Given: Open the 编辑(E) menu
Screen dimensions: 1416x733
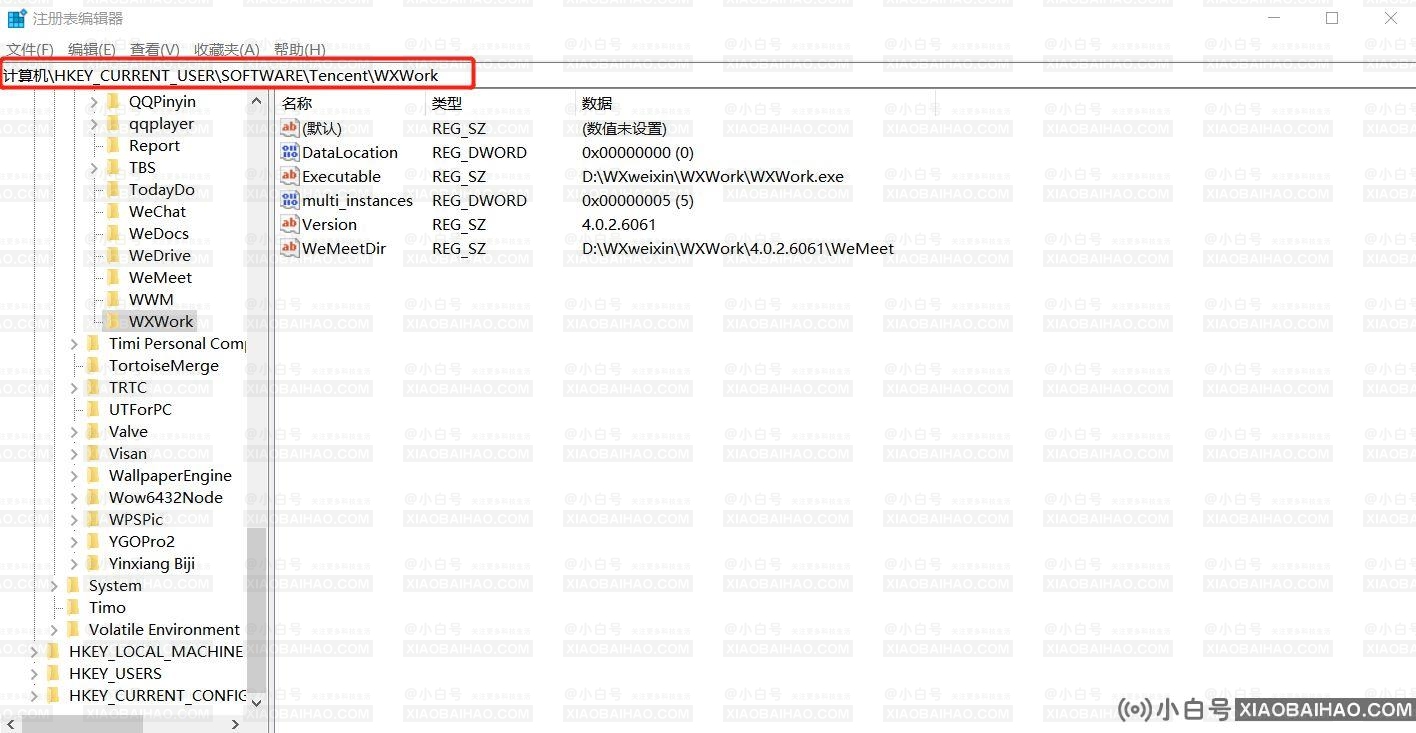Looking at the screenshot, I should 92,49.
